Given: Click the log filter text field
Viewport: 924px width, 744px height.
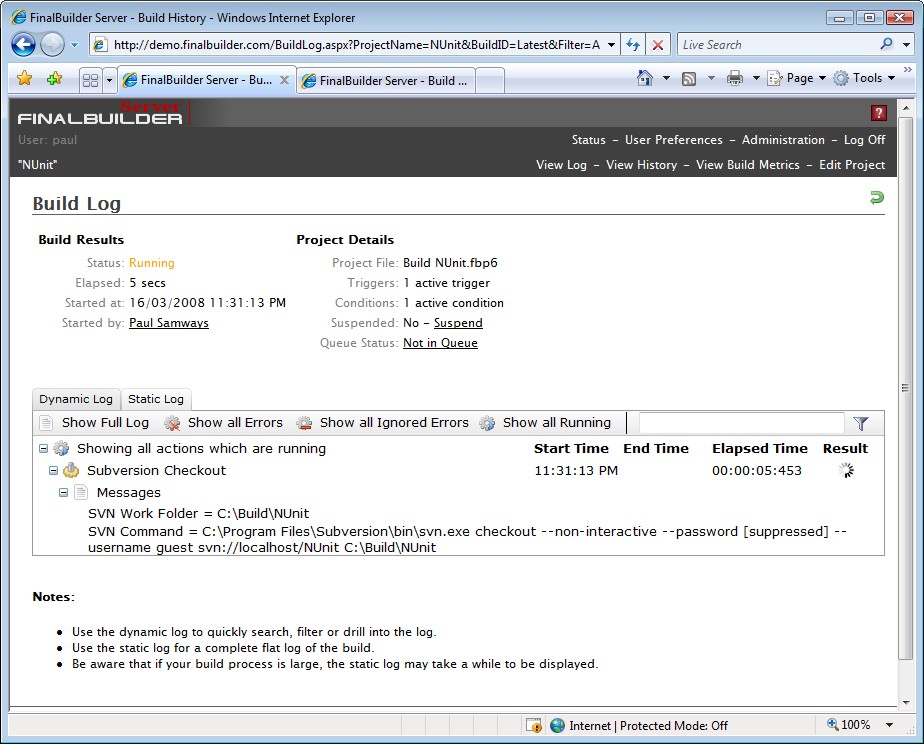Looking at the screenshot, I should click(x=741, y=423).
